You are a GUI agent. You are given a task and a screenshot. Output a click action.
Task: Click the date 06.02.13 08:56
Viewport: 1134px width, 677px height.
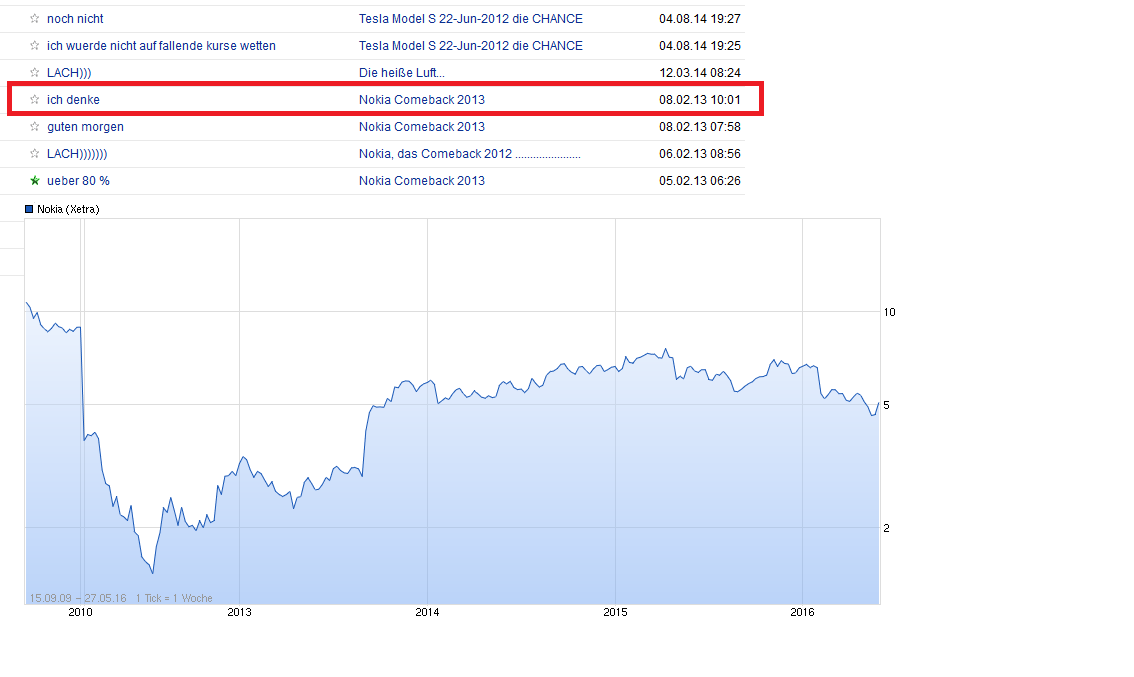699,153
